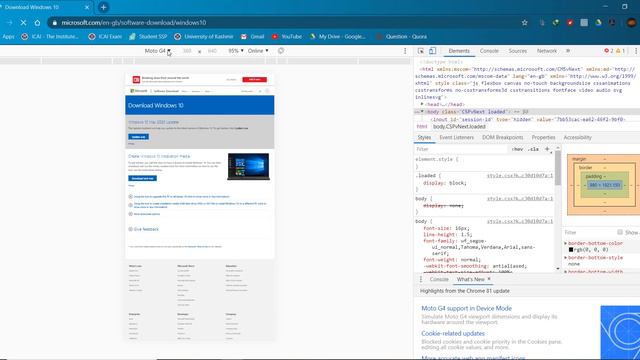Image resolution: width=640 pixels, height=360 pixels.
Task: Add a new style rule
Action: click(547, 149)
